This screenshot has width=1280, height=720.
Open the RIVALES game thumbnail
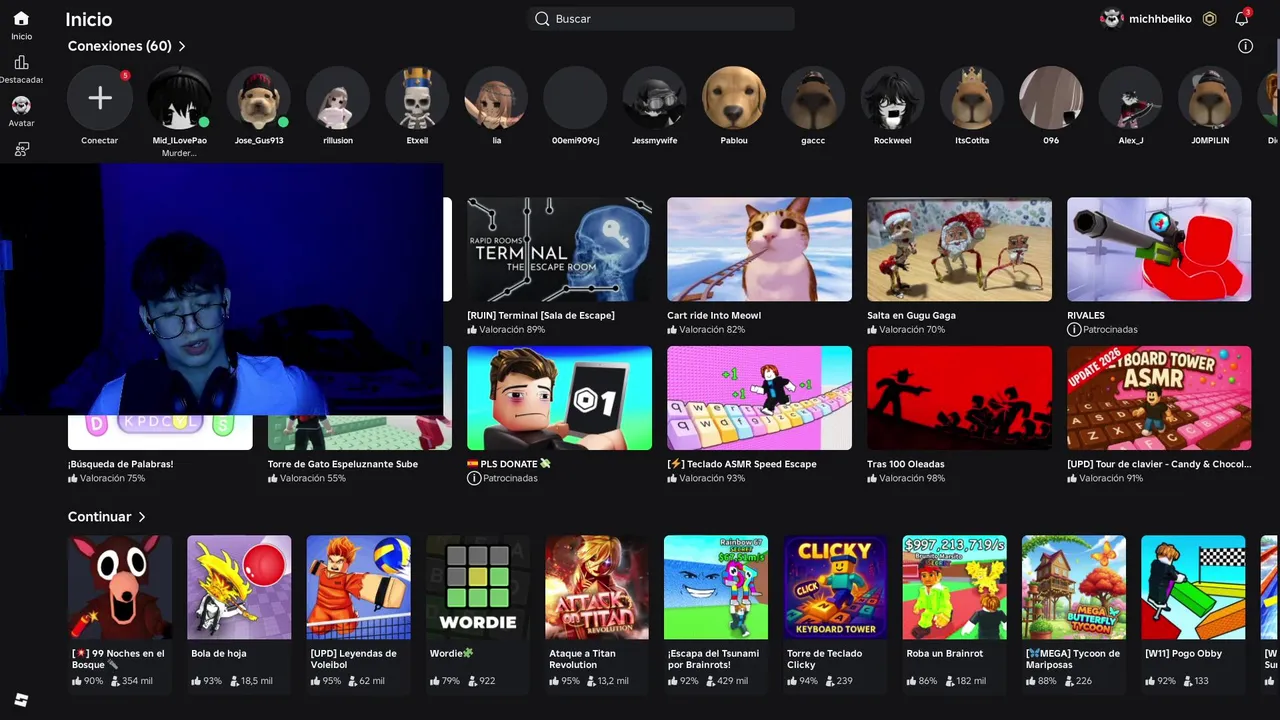point(1159,249)
